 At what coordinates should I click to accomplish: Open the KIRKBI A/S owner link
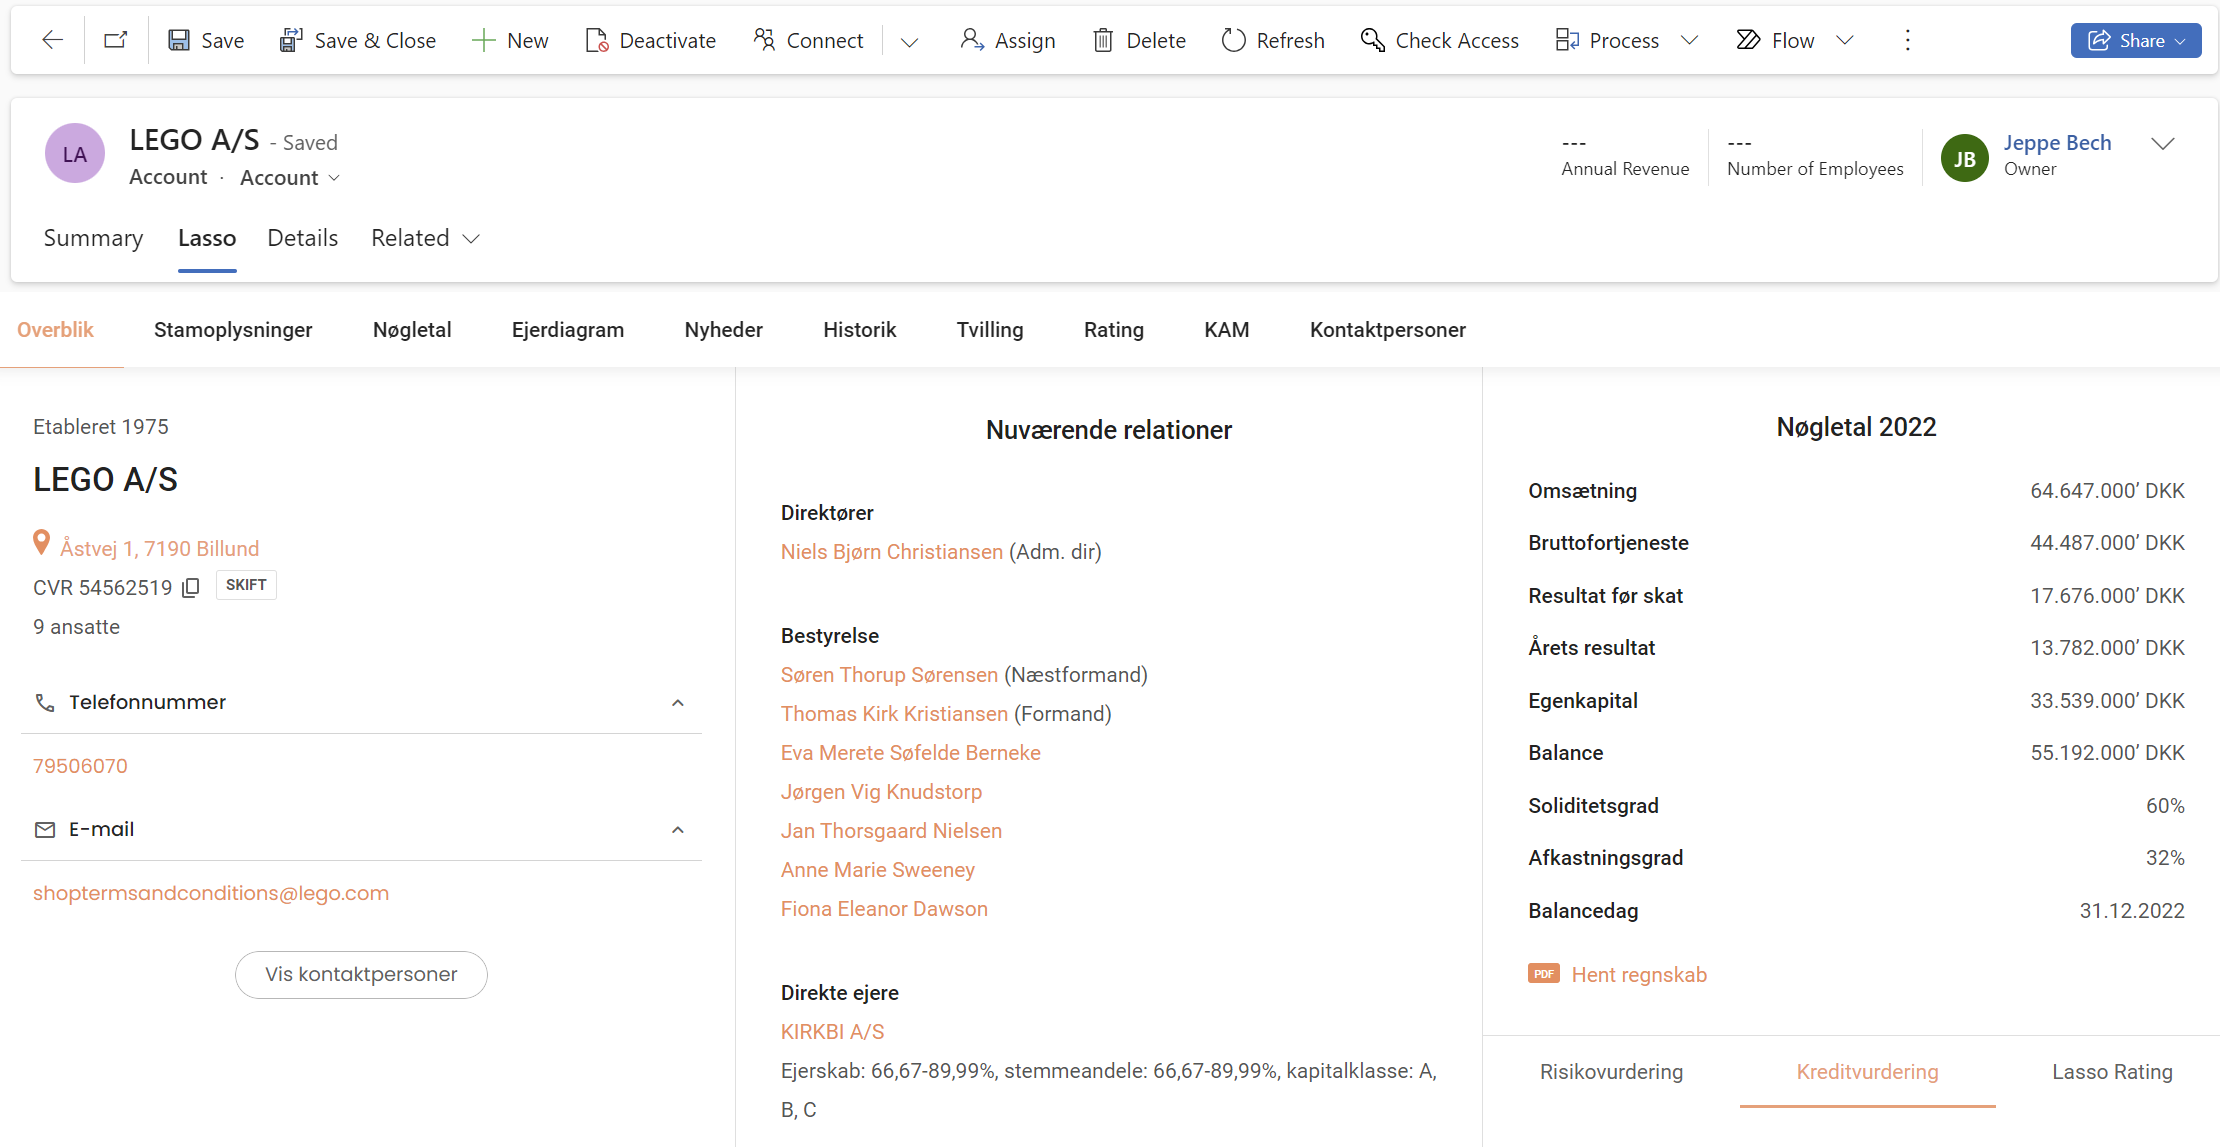(x=832, y=1032)
